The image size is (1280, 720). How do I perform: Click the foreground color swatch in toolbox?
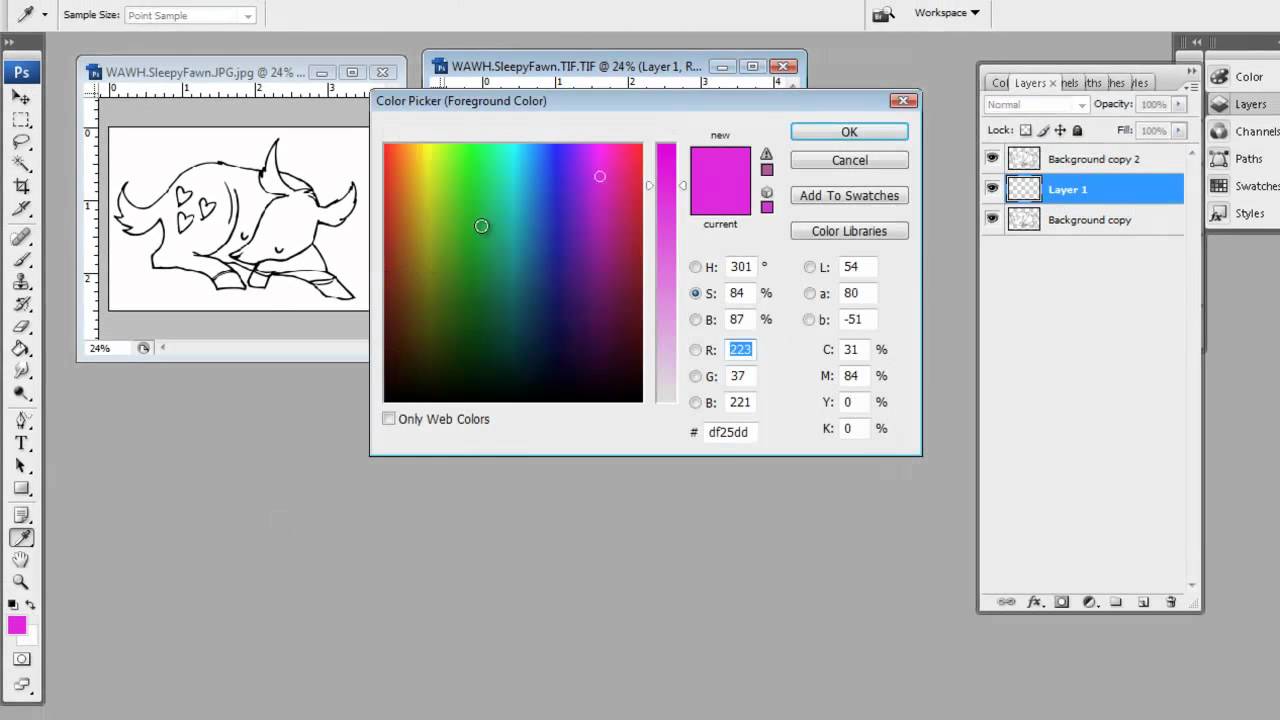(x=17, y=625)
